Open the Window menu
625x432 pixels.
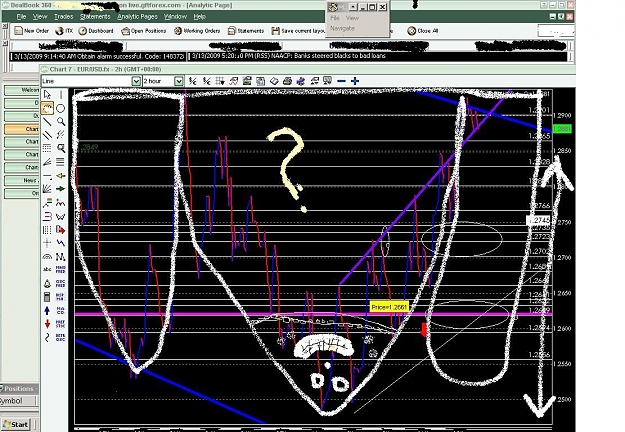tap(175, 17)
